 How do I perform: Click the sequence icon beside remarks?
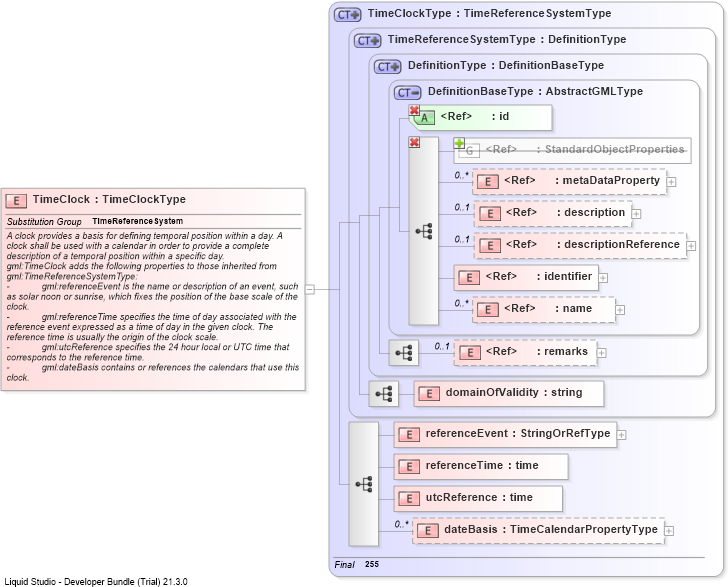coord(403,353)
